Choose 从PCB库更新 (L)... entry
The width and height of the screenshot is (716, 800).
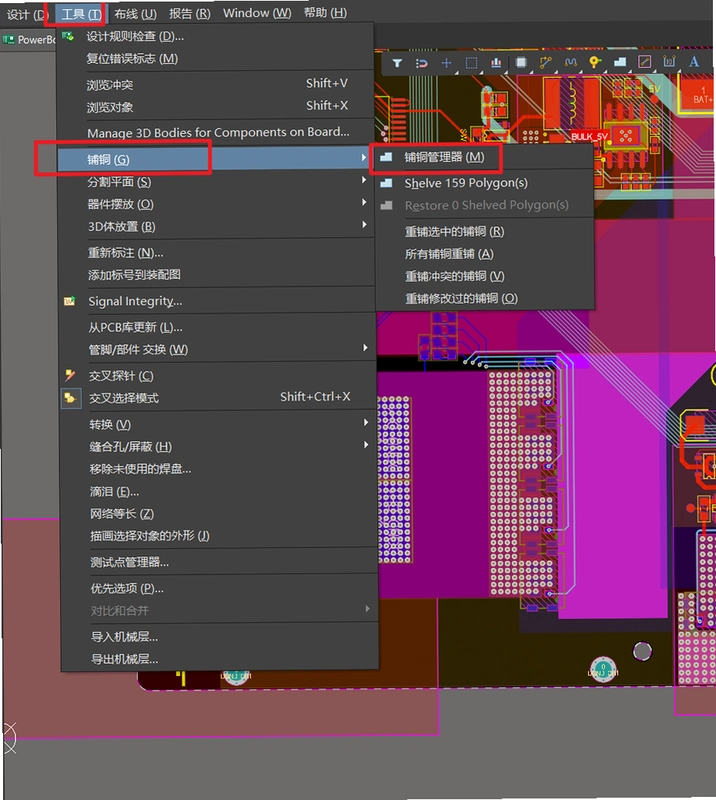click(216, 327)
